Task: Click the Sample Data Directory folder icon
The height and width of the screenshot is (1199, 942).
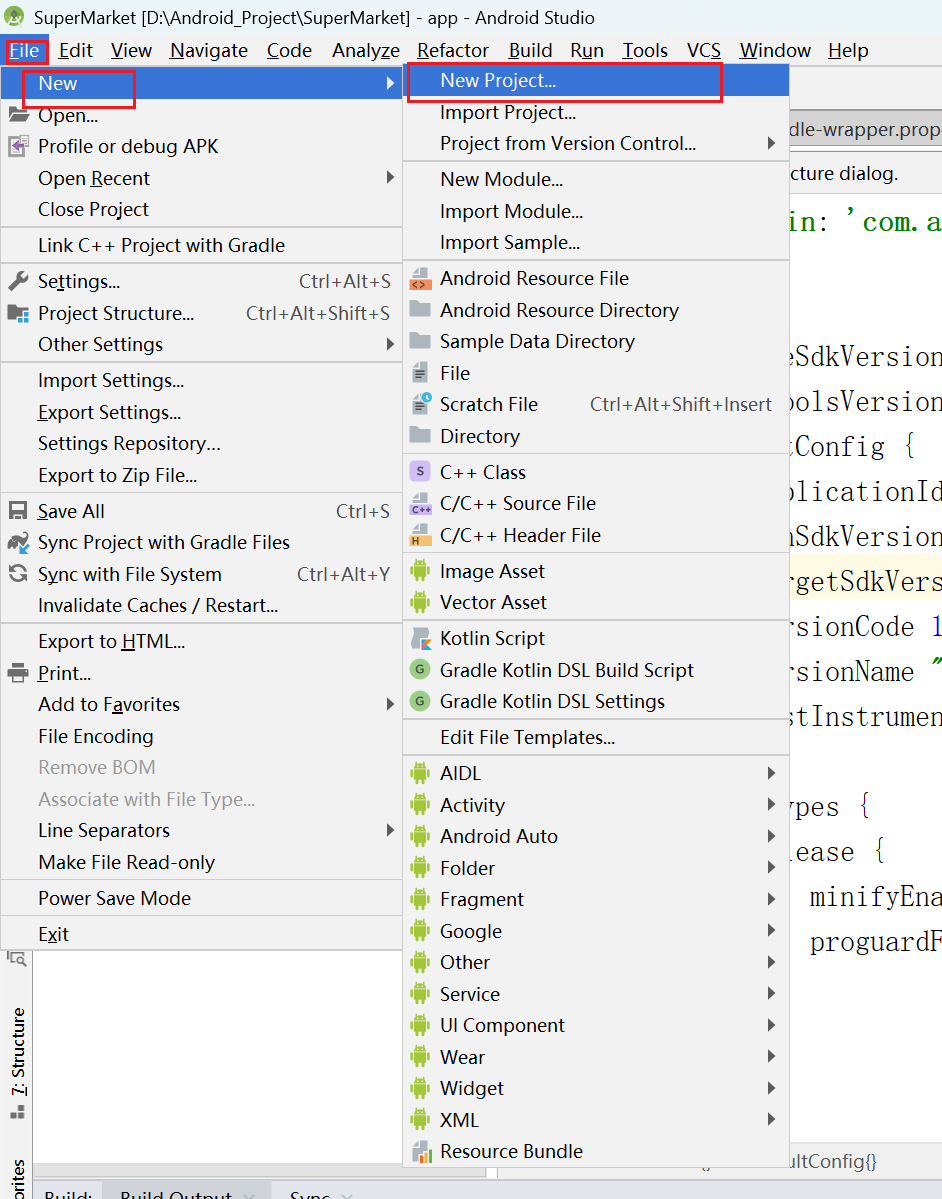Action: [x=420, y=340]
